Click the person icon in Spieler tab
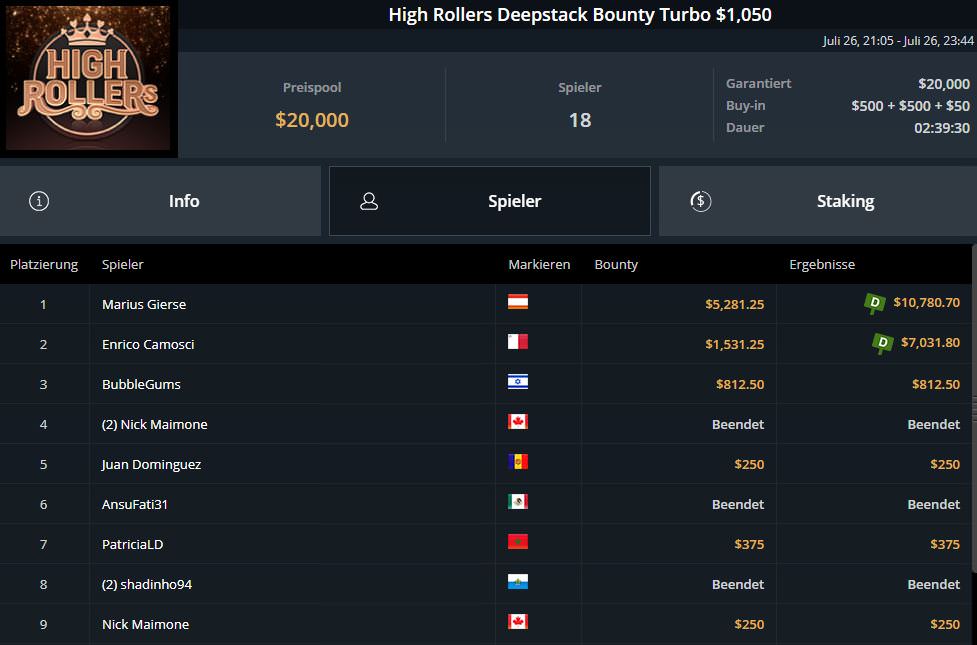Viewport: 977px width, 645px height. pos(369,201)
